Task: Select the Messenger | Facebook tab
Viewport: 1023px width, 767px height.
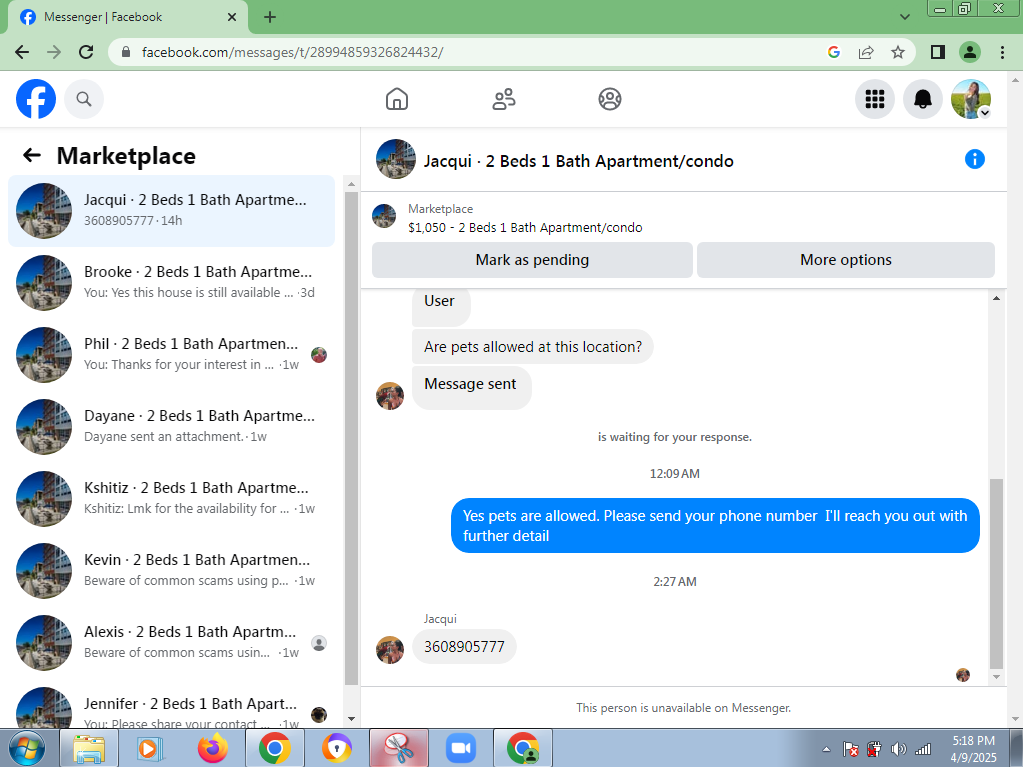Action: 127,18
